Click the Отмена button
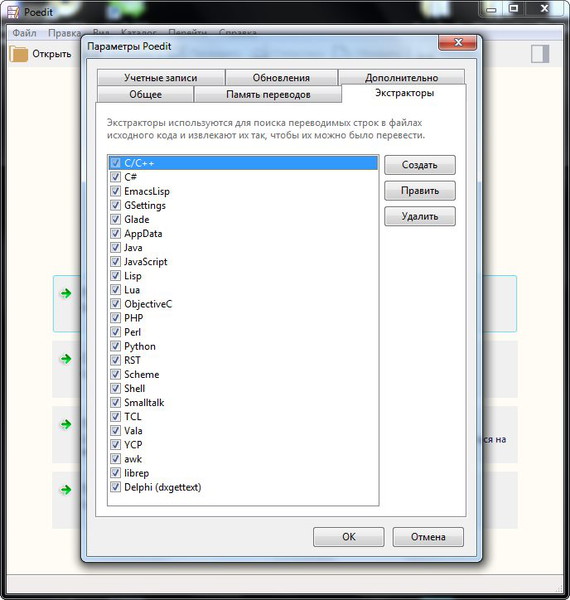Screen dimensions: 570x600 point(428,537)
